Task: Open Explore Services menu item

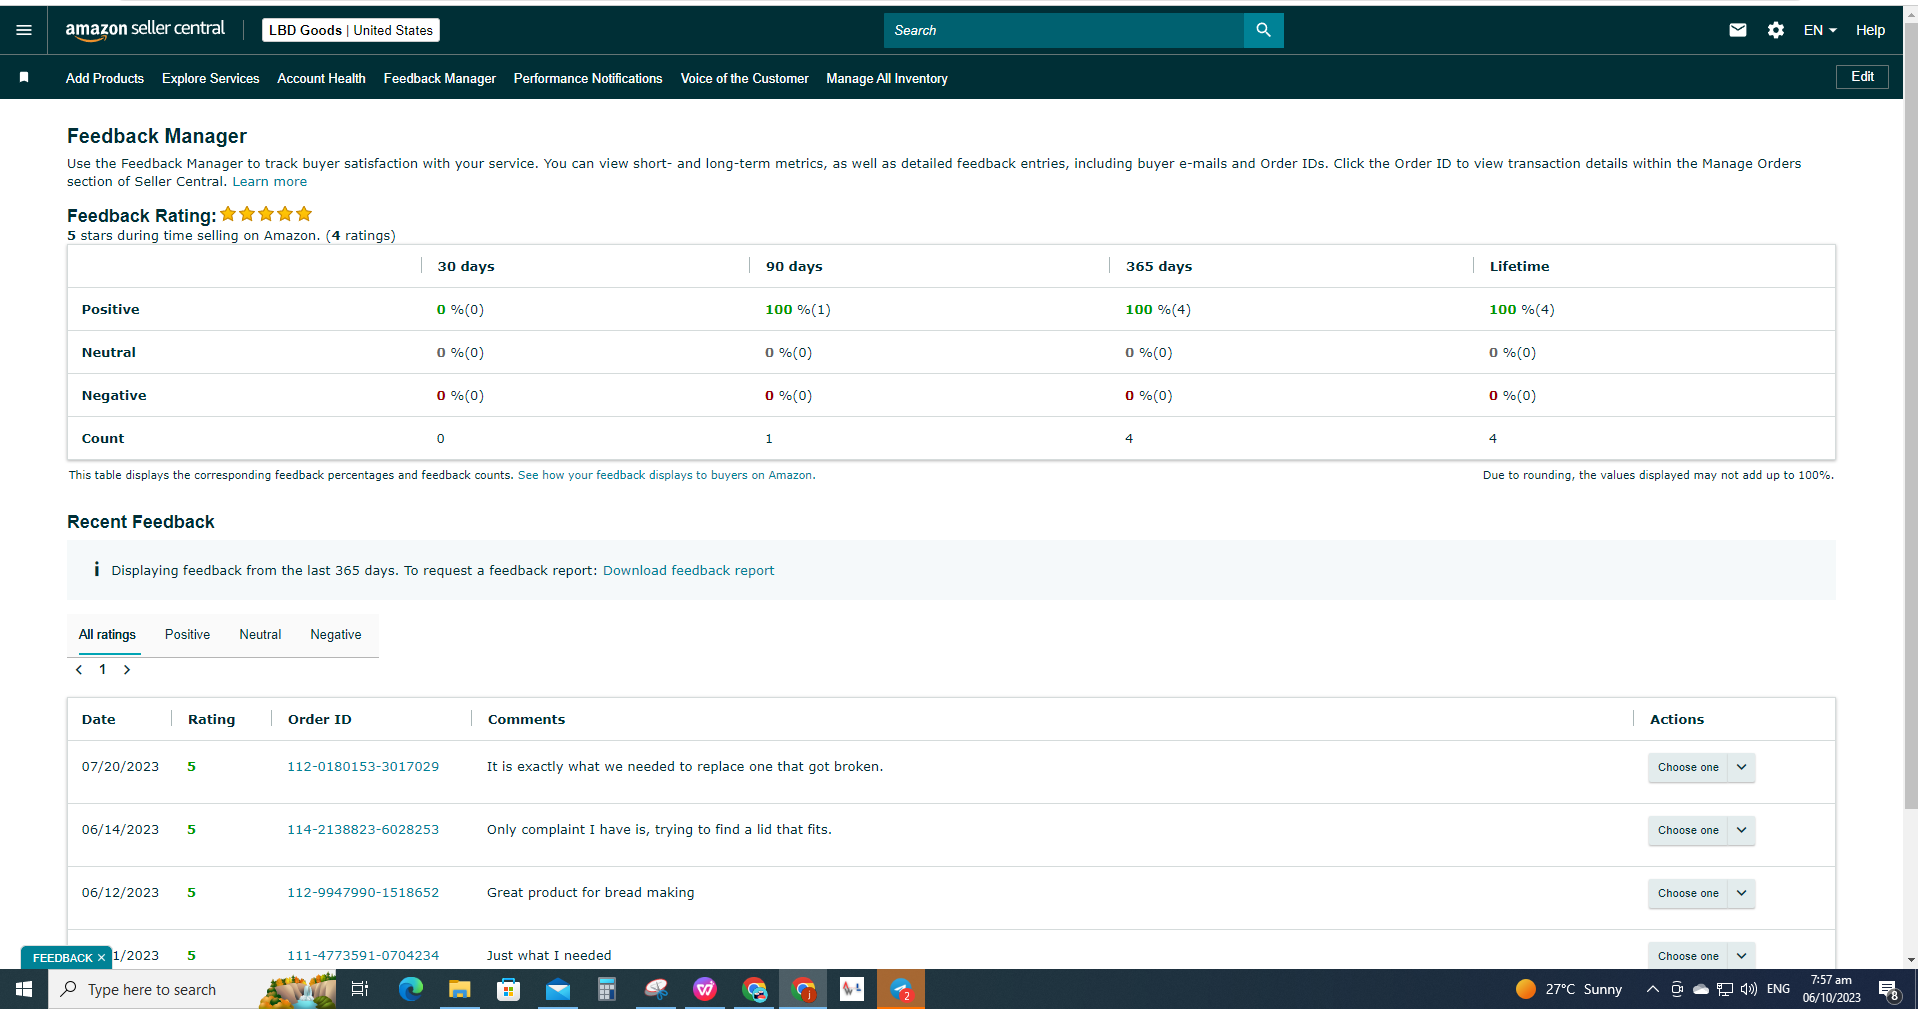Action: point(211,78)
